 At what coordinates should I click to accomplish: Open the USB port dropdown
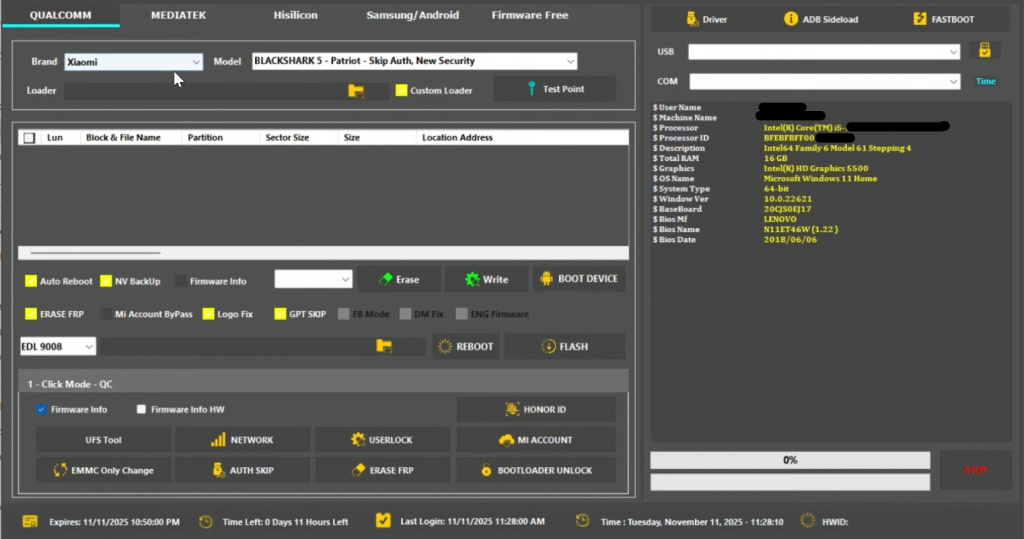824,52
